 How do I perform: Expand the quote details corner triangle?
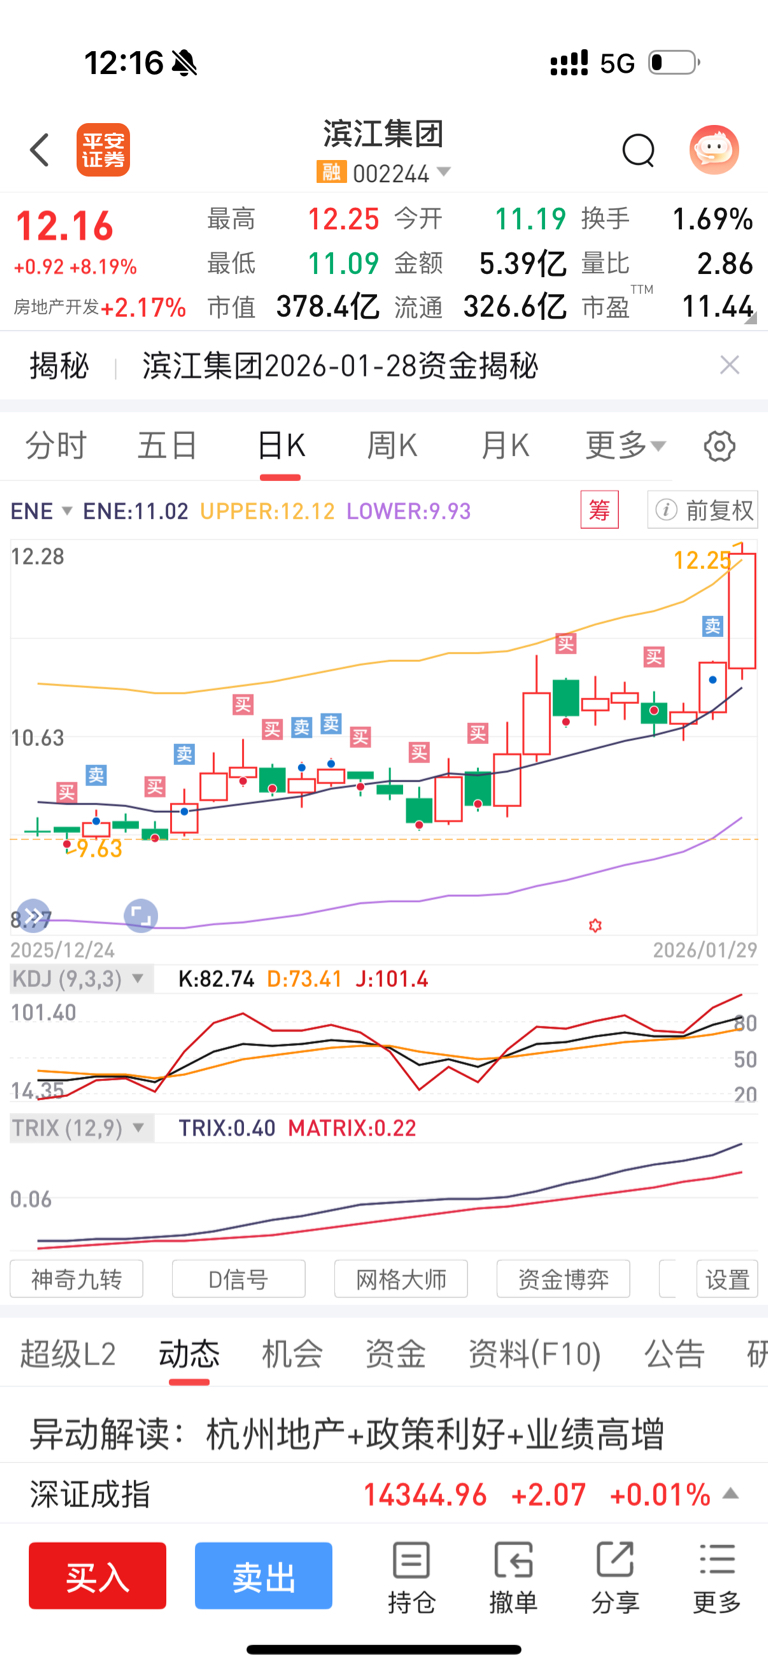pos(750,318)
